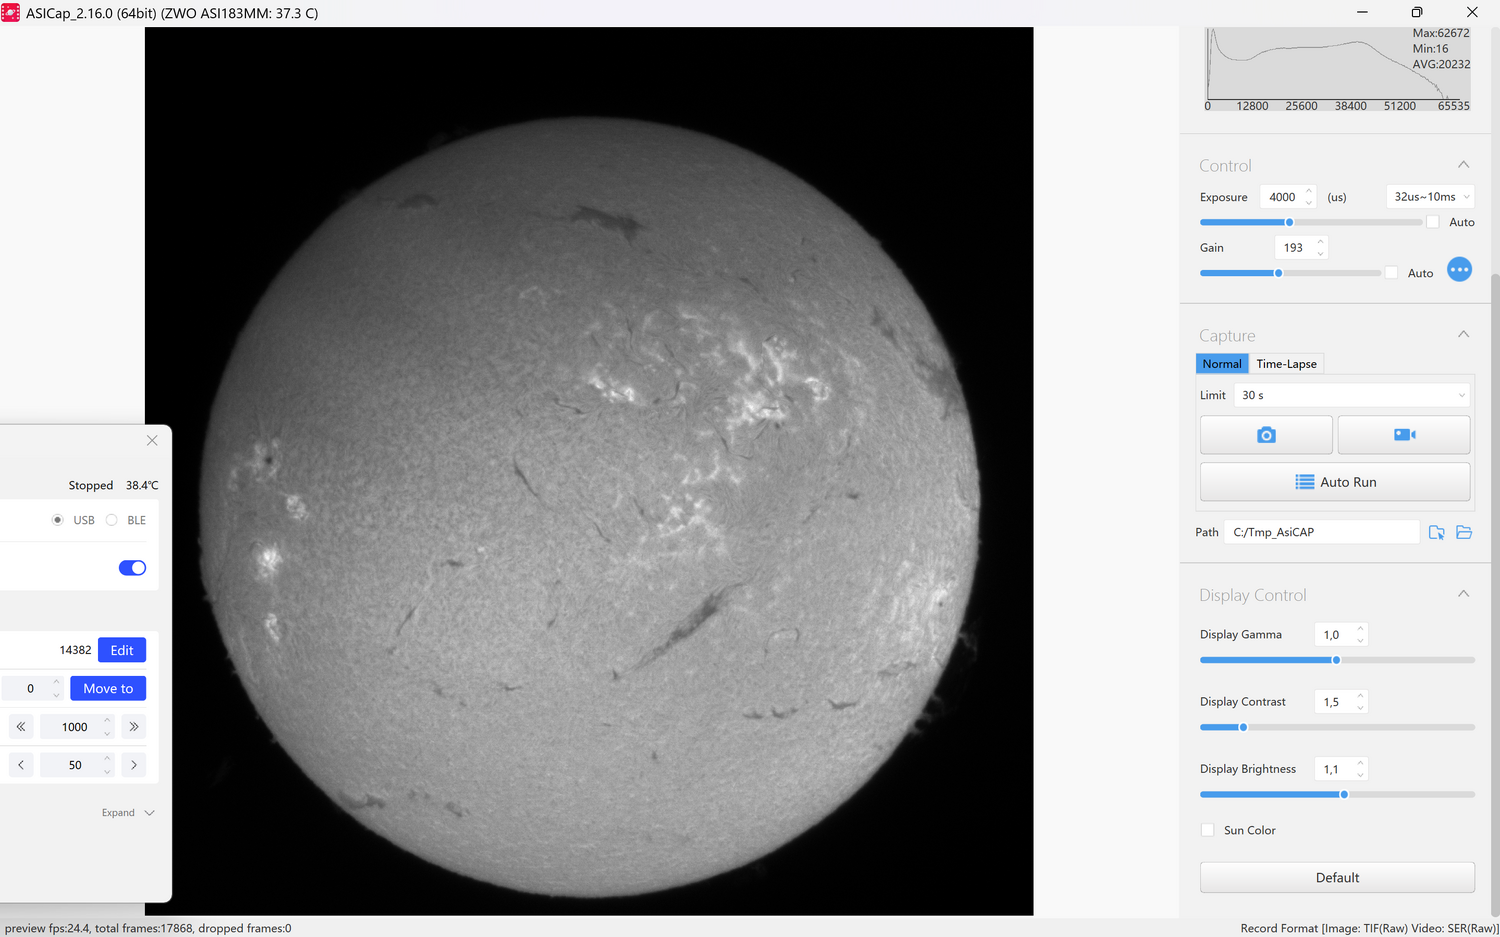The image size is (1500, 937).
Task: Adjust the Gain slider handle
Action: 1278,273
